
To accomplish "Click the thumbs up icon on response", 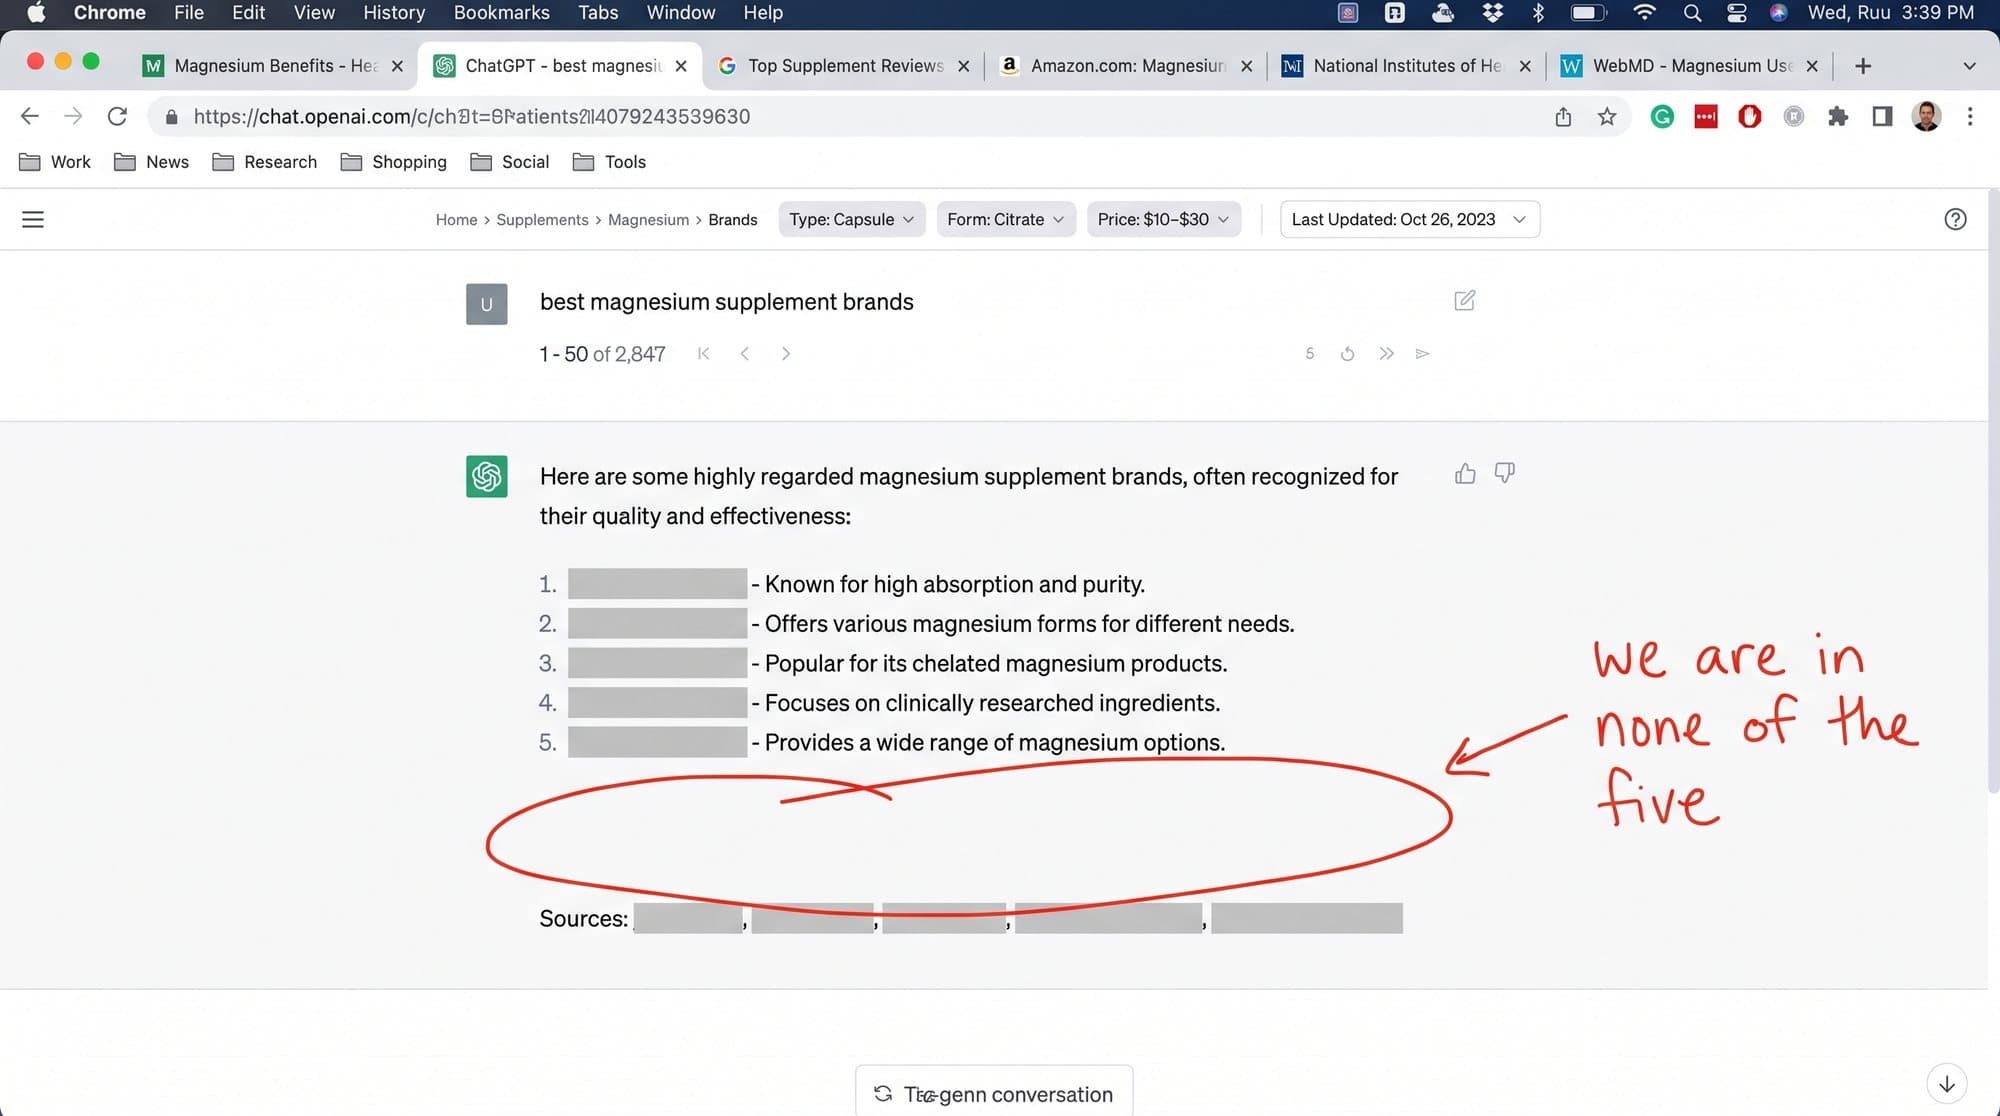I will pos(1465,473).
